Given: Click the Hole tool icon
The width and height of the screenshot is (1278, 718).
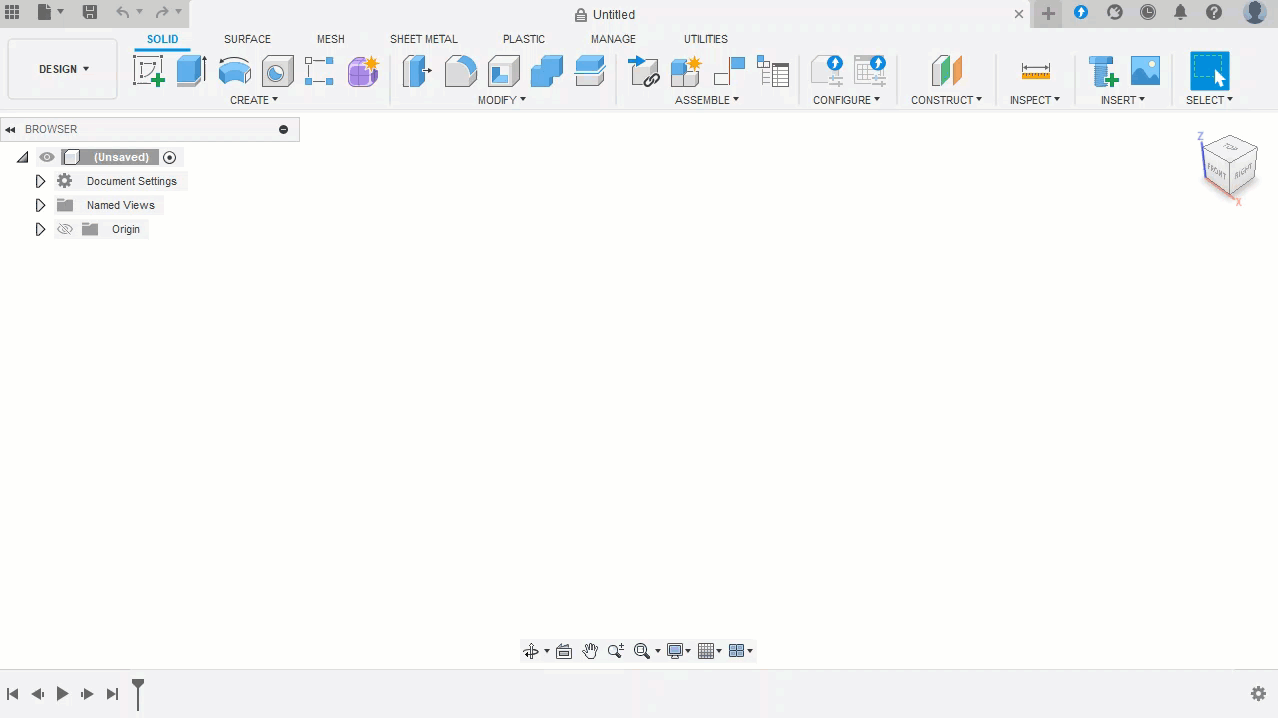Looking at the screenshot, I should 277,71.
